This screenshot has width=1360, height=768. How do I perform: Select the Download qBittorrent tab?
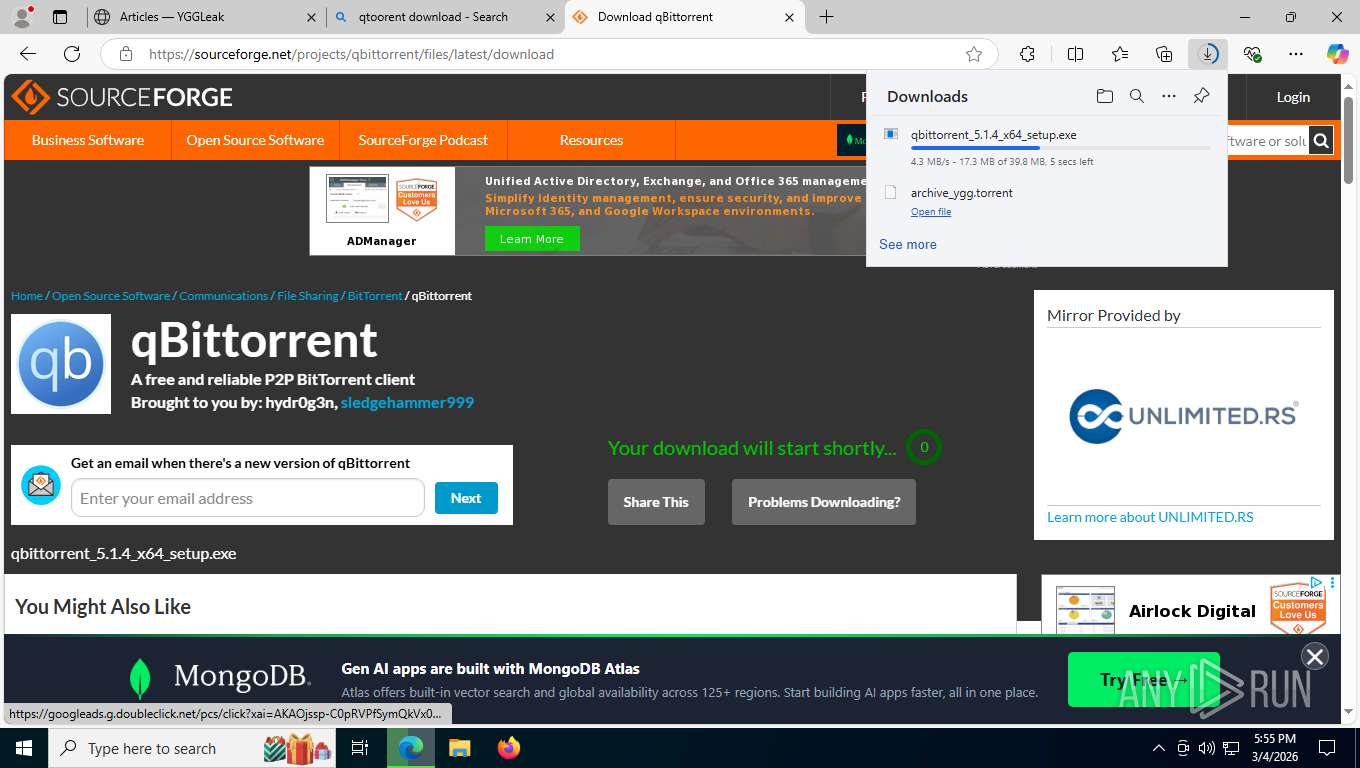[x=684, y=17]
